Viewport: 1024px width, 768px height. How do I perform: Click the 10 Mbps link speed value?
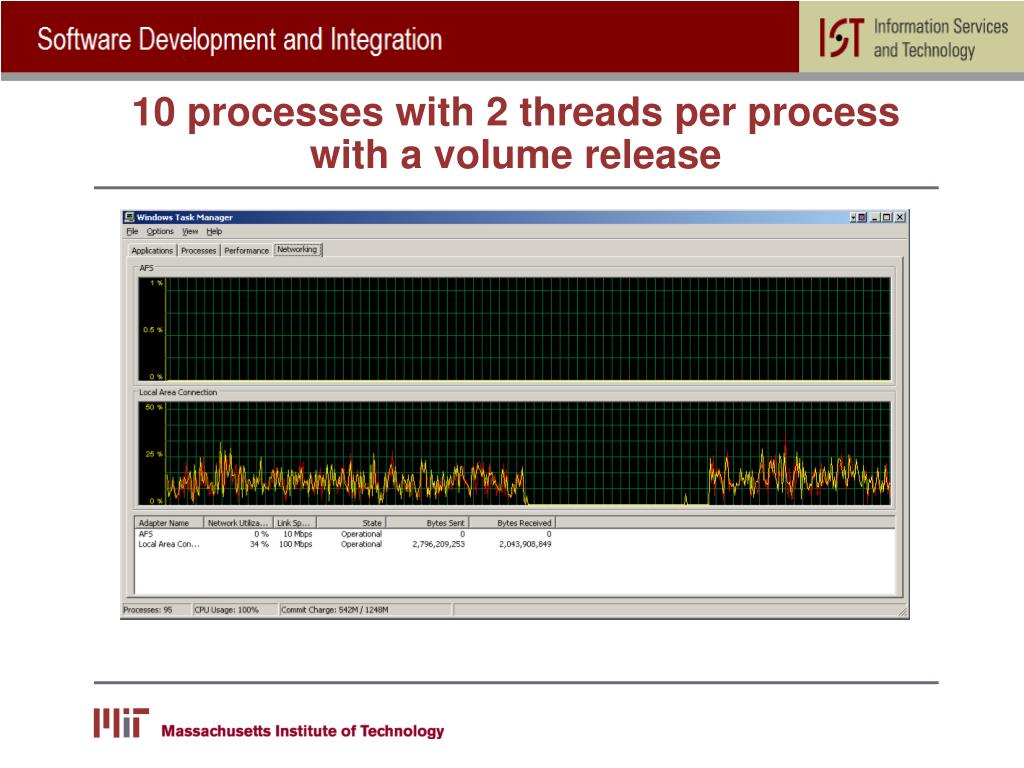tap(298, 534)
